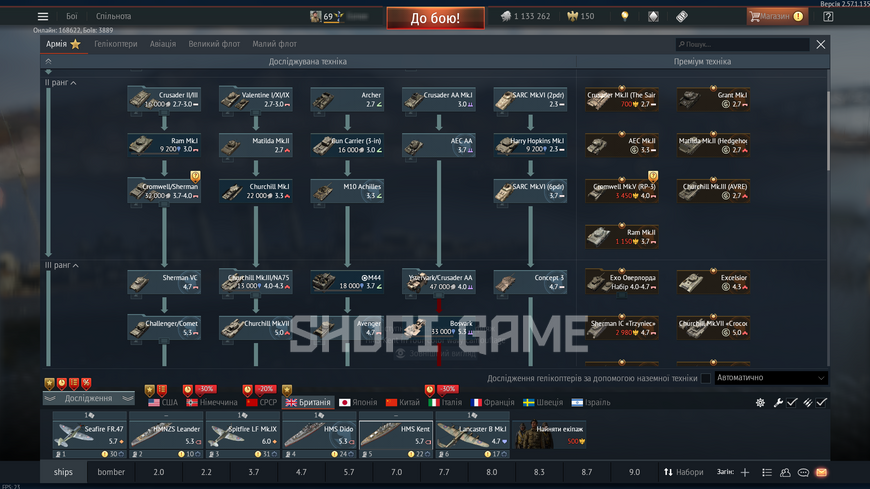Screen dimensions: 870x489
Task: Open the Набори presets selector
Action: click(x=684, y=472)
